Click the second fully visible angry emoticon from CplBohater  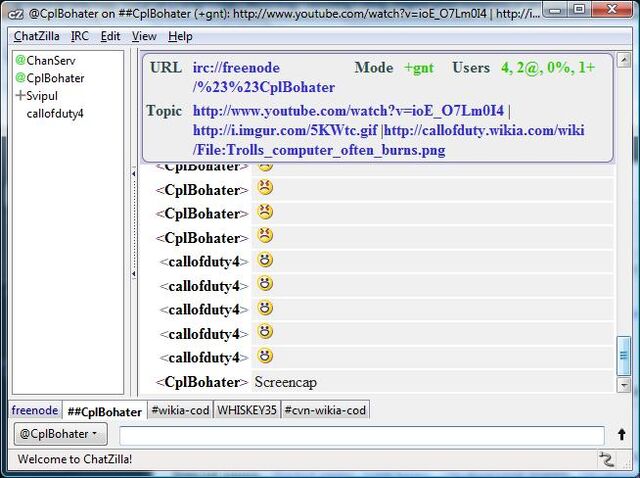[x=265, y=212]
